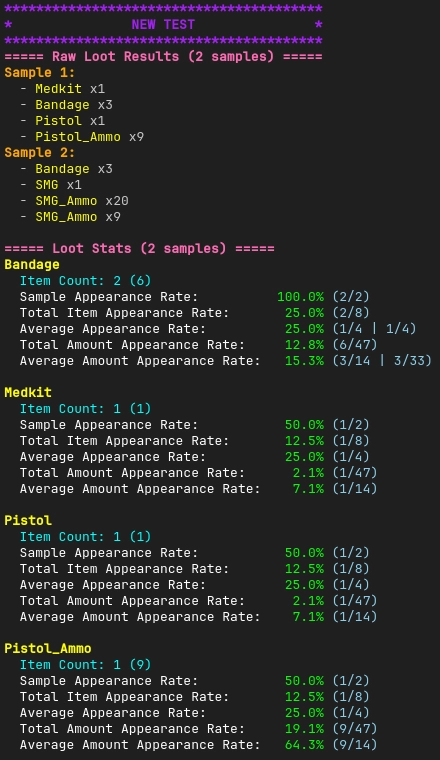Click Pistol's "(1/14)" fraction
Screen dimensions: 440x760
pos(355,616)
